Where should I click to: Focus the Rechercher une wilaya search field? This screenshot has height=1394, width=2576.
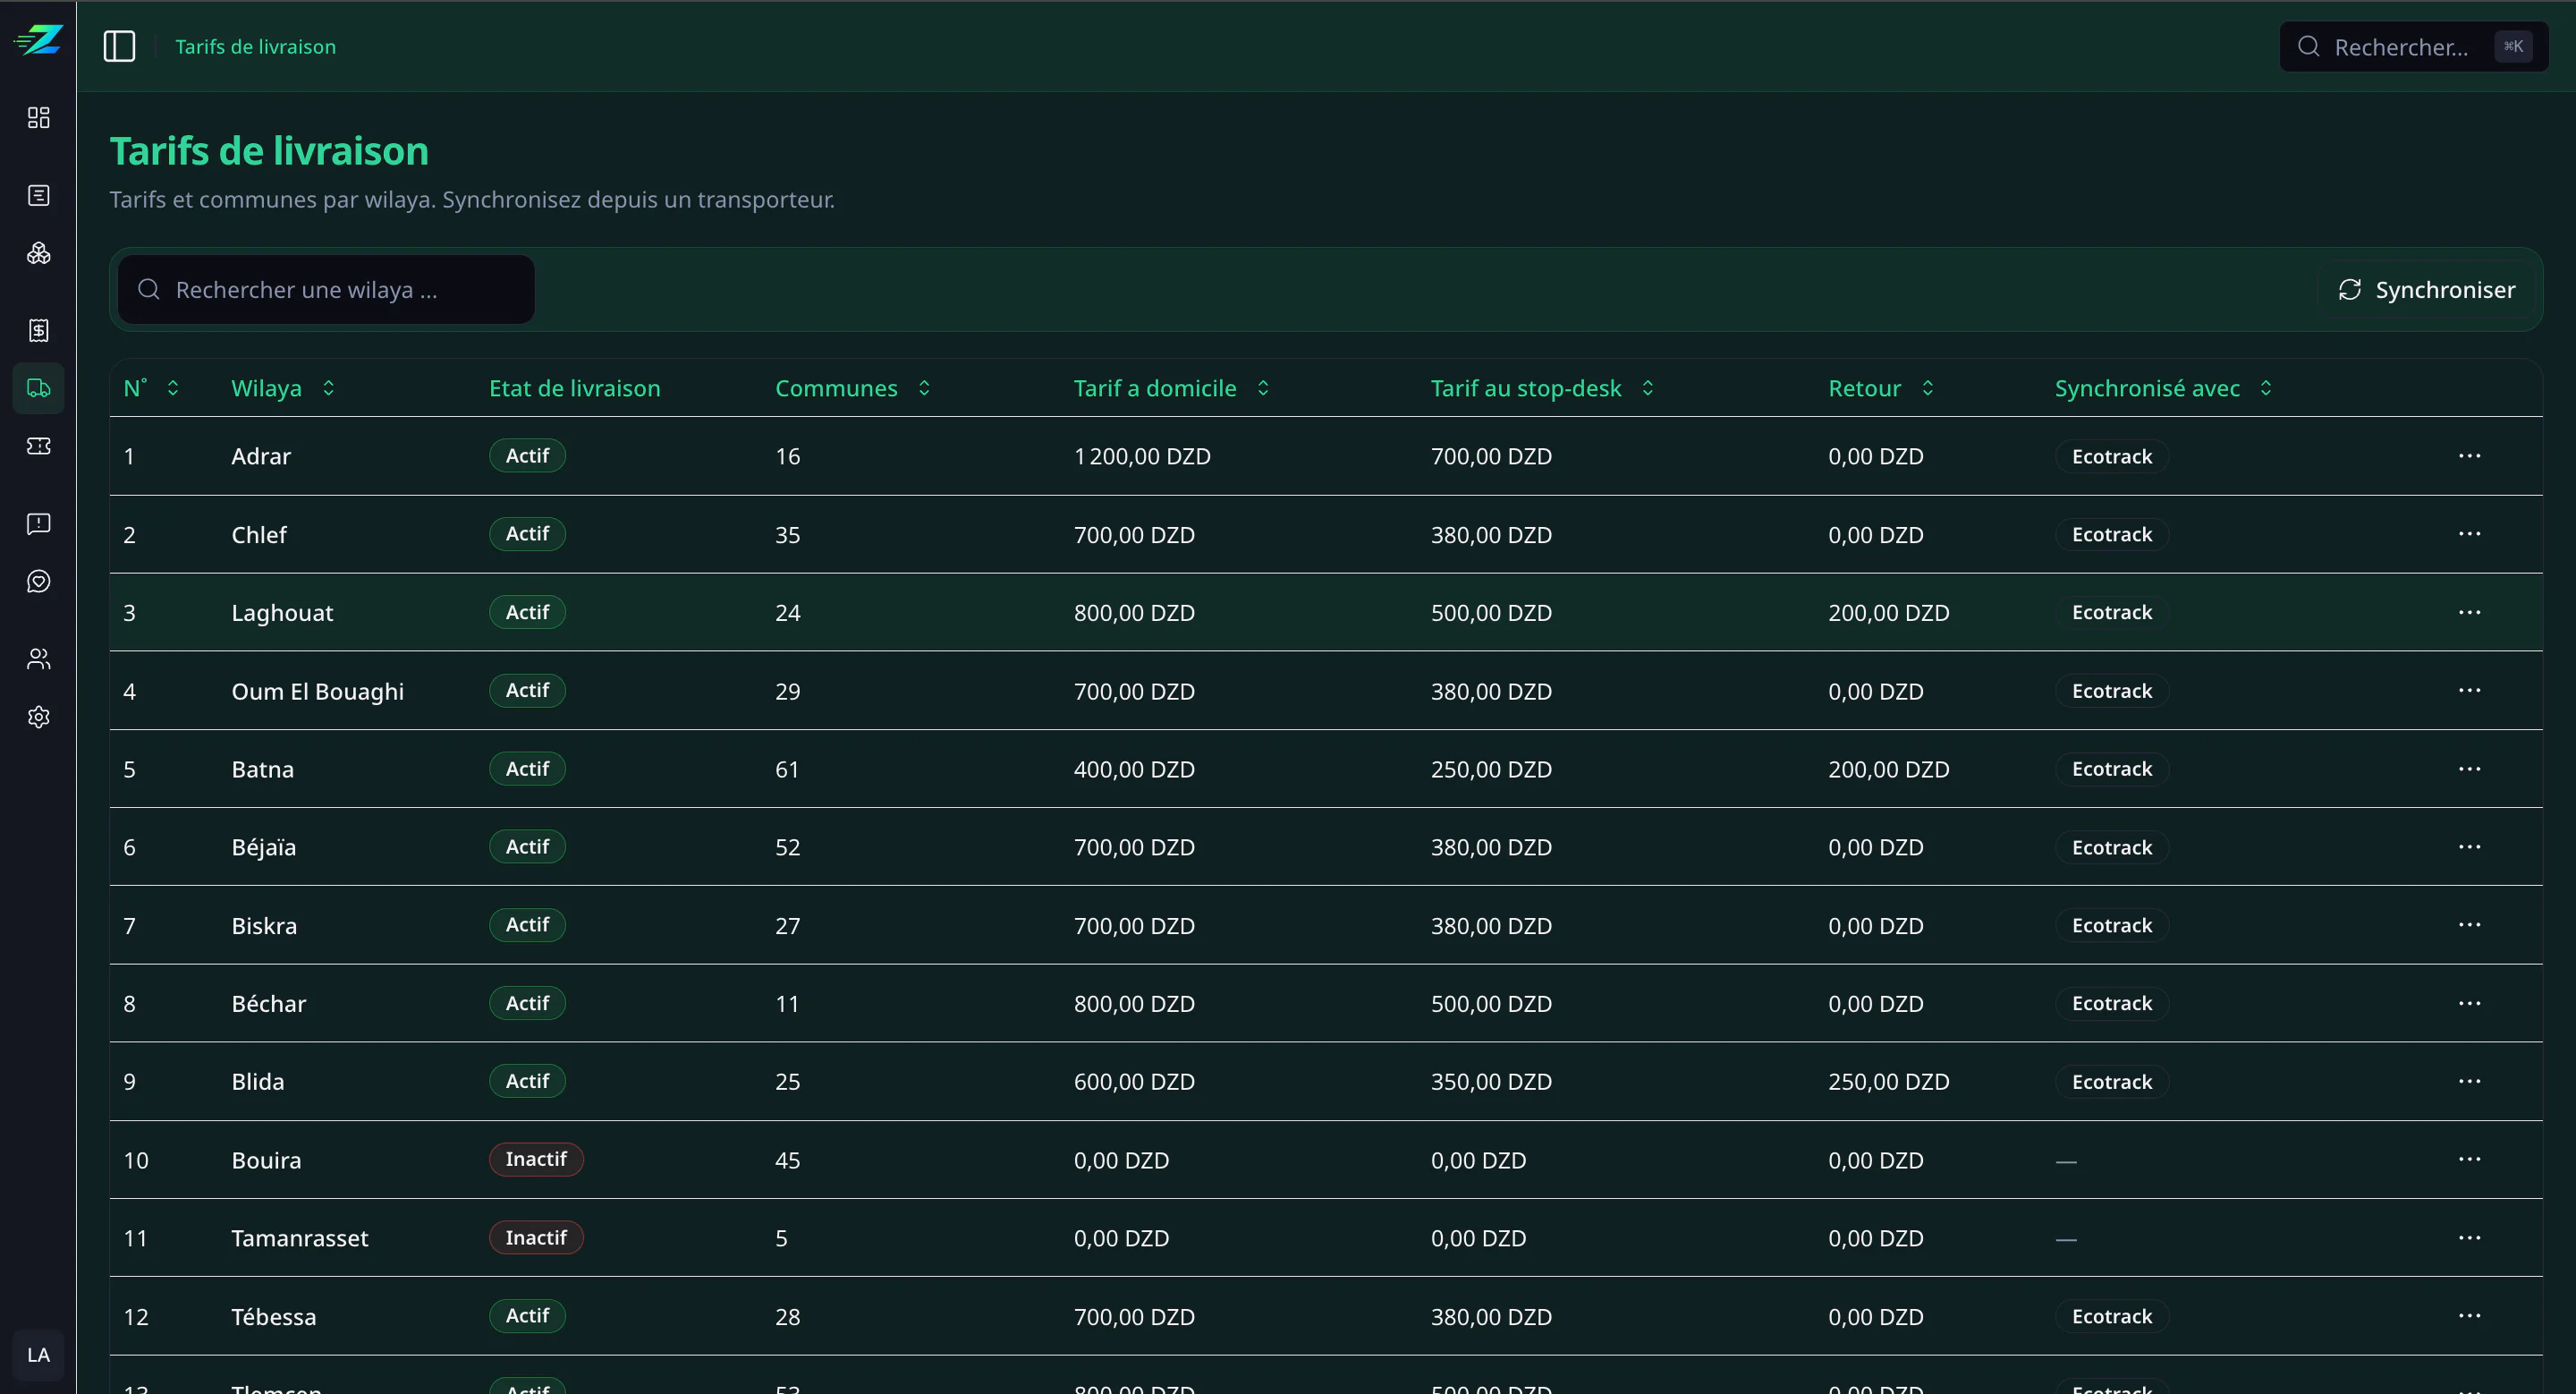coord(326,290)
